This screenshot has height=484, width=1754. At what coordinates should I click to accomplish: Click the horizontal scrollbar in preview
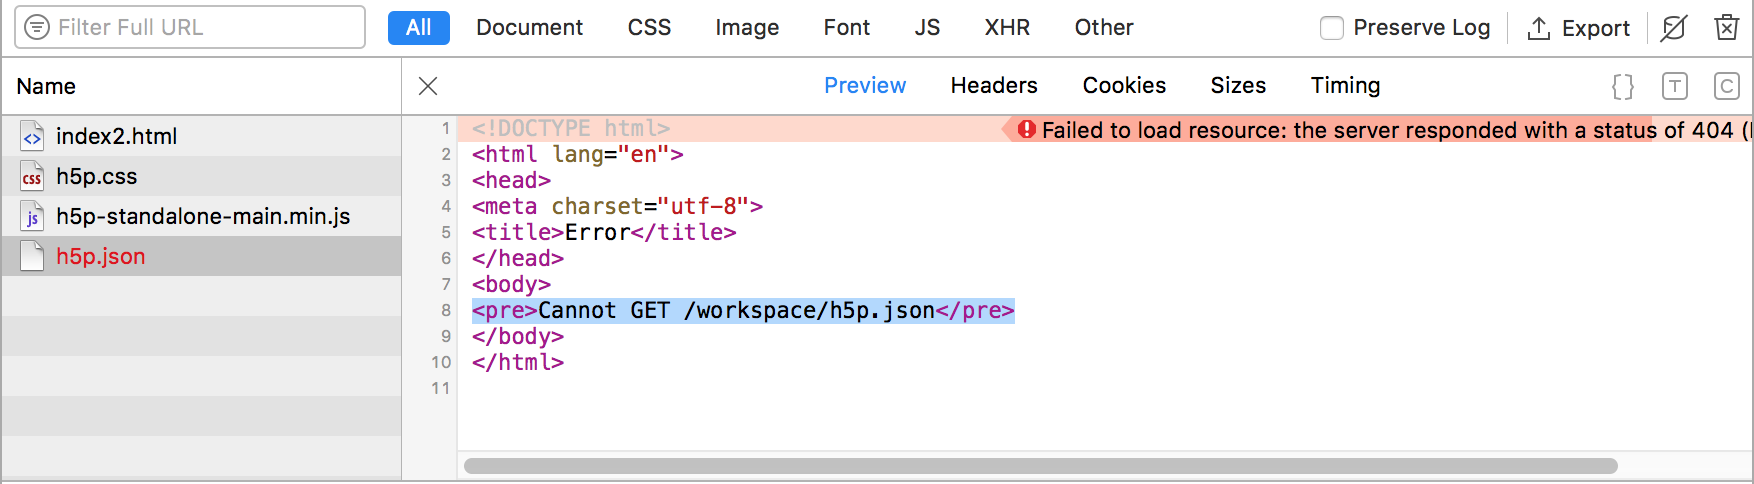tap(1040, 466)
